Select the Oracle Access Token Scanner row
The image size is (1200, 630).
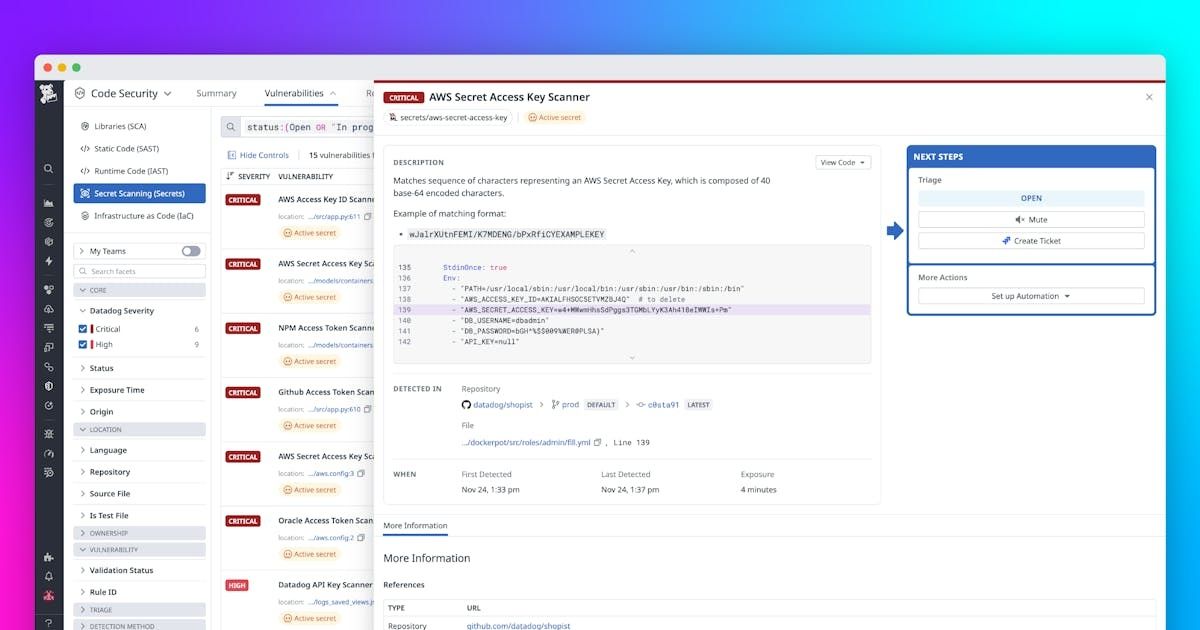(296, 537)
